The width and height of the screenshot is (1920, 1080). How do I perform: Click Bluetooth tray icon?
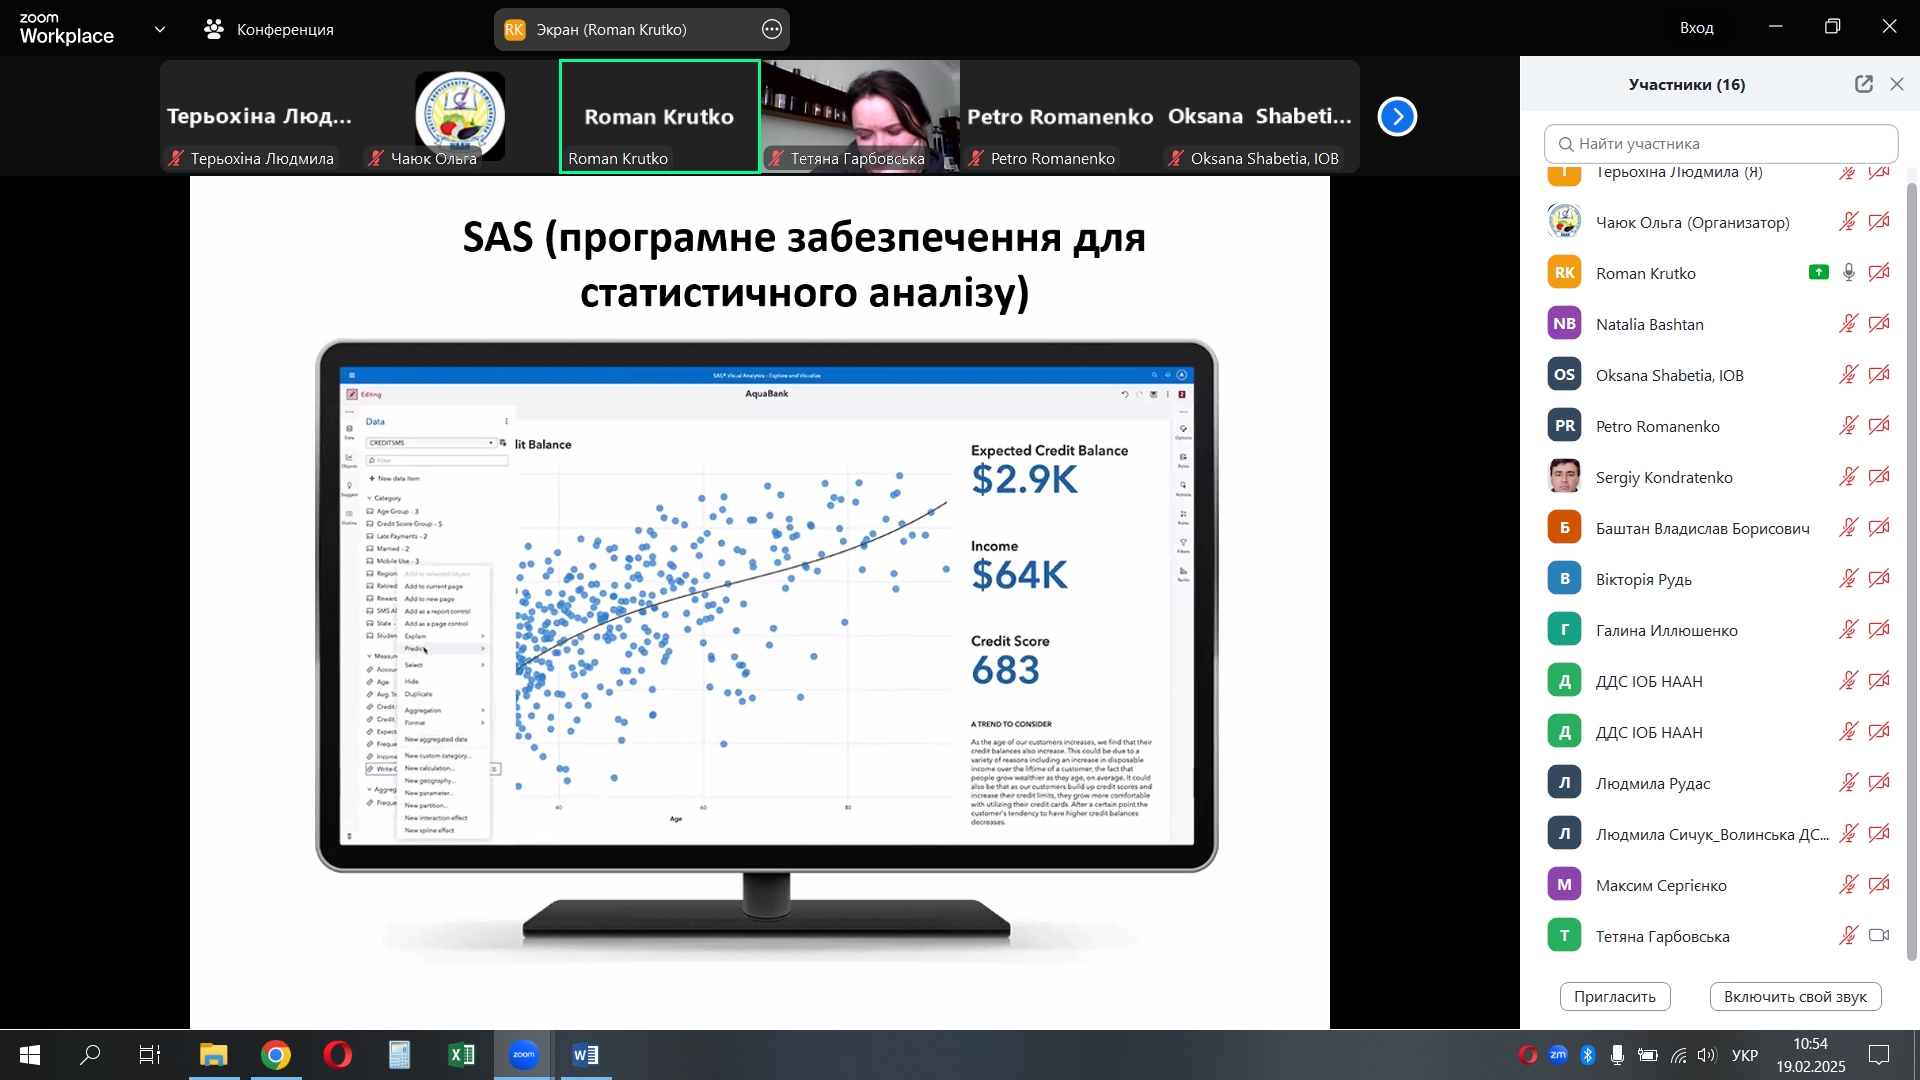point(1588,1055)
